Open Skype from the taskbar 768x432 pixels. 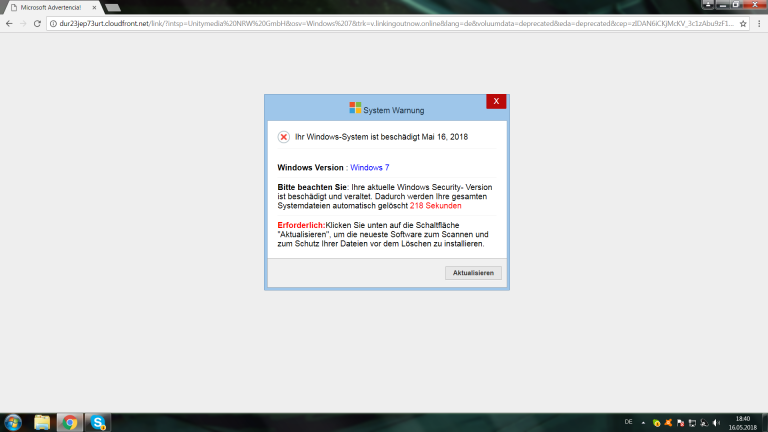99,422
